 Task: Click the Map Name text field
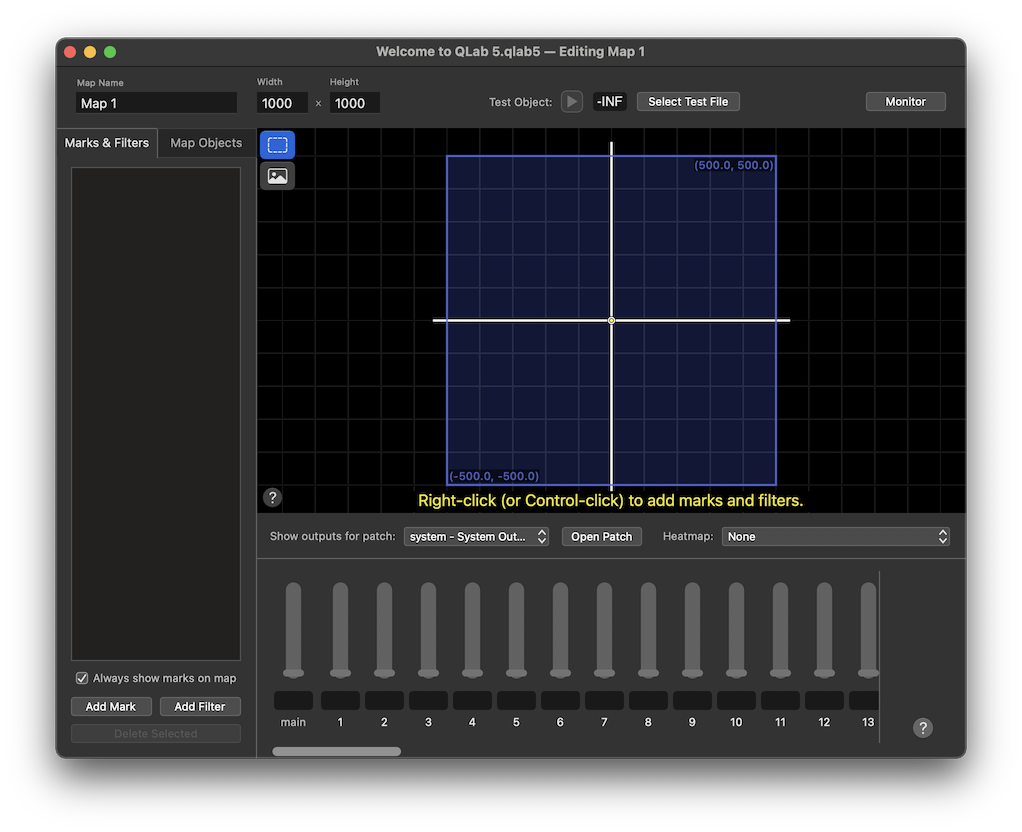click(x=155, y=102)
